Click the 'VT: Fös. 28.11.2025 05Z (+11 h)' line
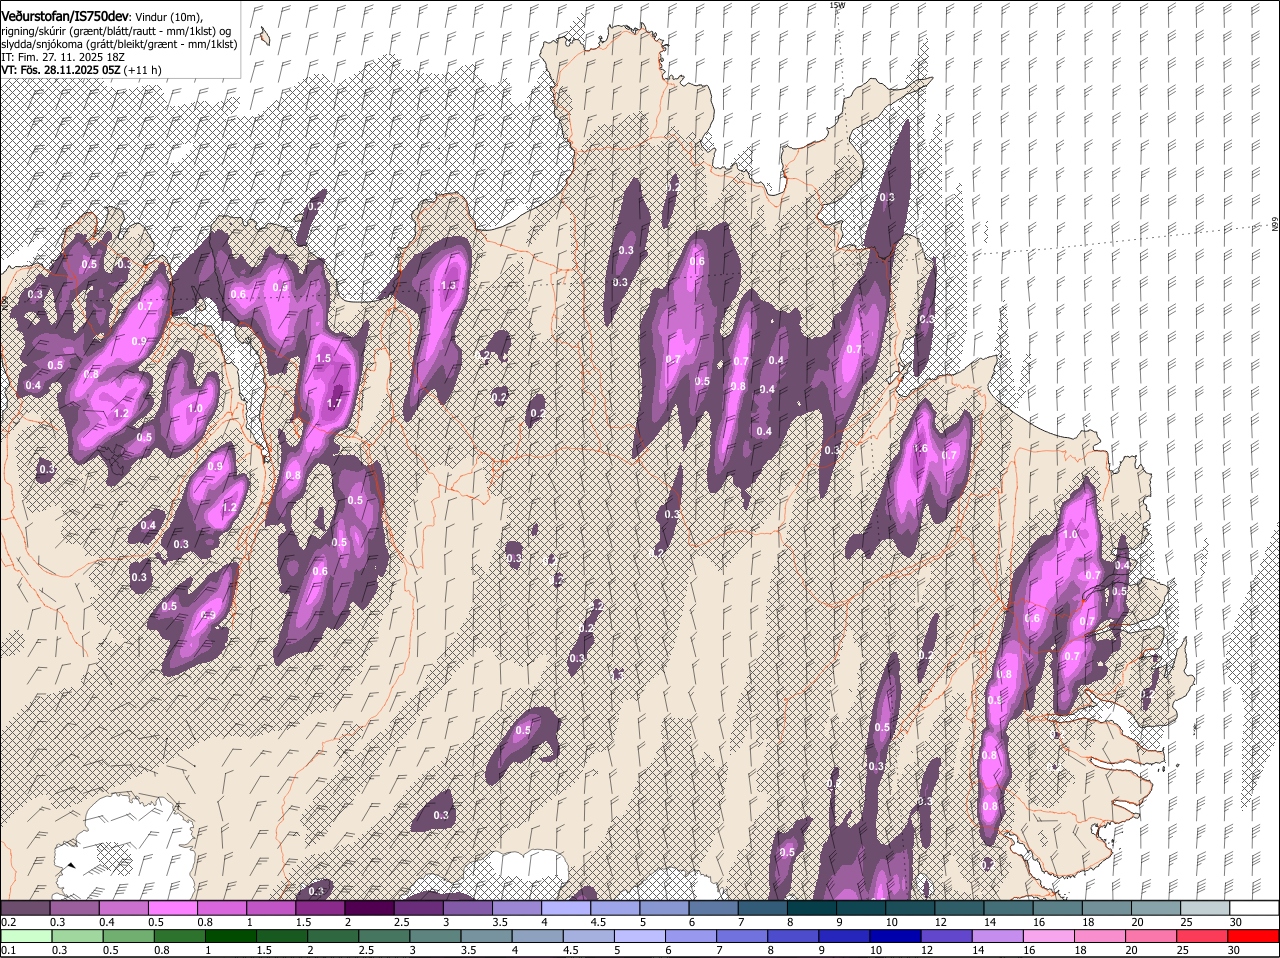Image resolution: width=1280 pixels, height=958 pixels. coord(81,70)
